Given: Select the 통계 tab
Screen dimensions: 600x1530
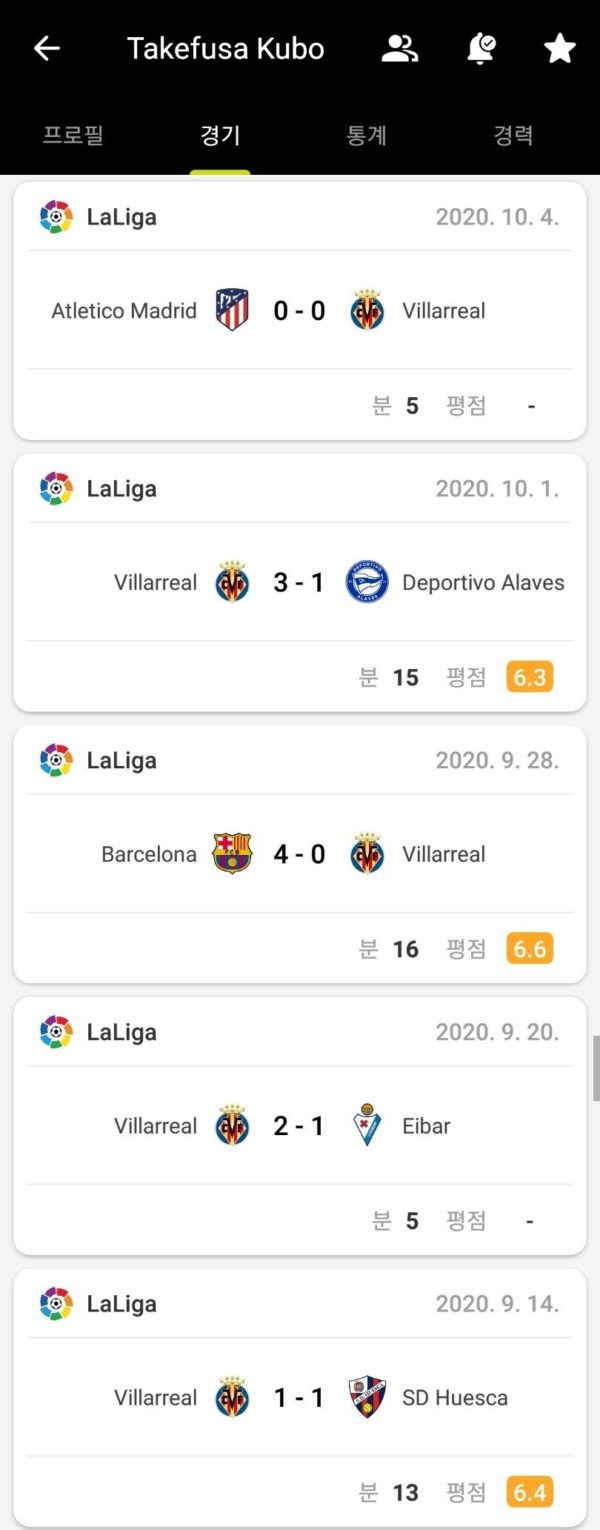Looking at the screenshot, I should point(366,136).
